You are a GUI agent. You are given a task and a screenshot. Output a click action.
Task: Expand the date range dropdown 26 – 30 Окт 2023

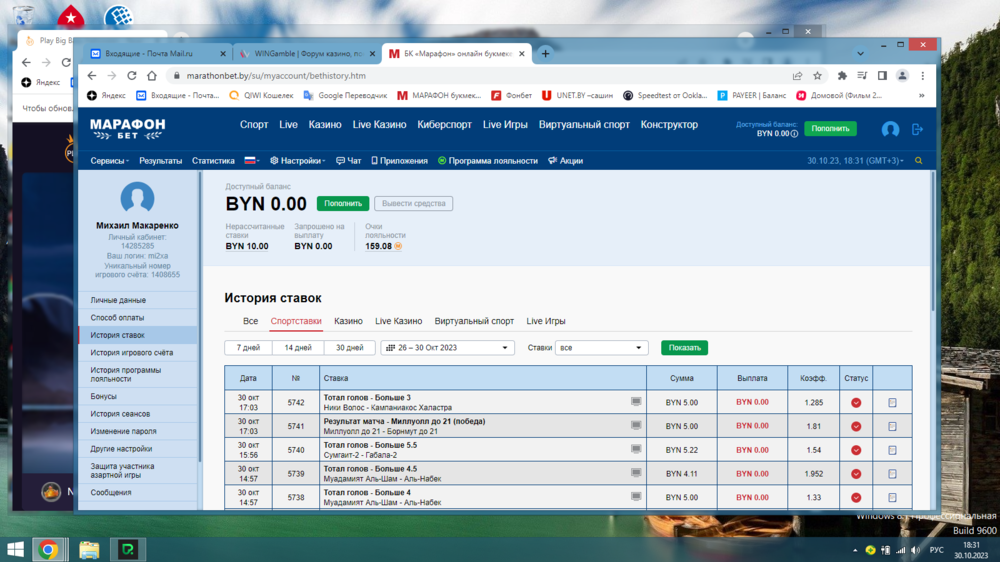[x=447, y=348]
